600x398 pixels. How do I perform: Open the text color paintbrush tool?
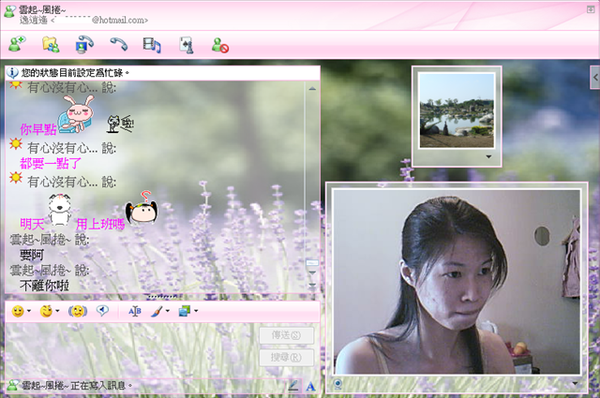point(157,311)
